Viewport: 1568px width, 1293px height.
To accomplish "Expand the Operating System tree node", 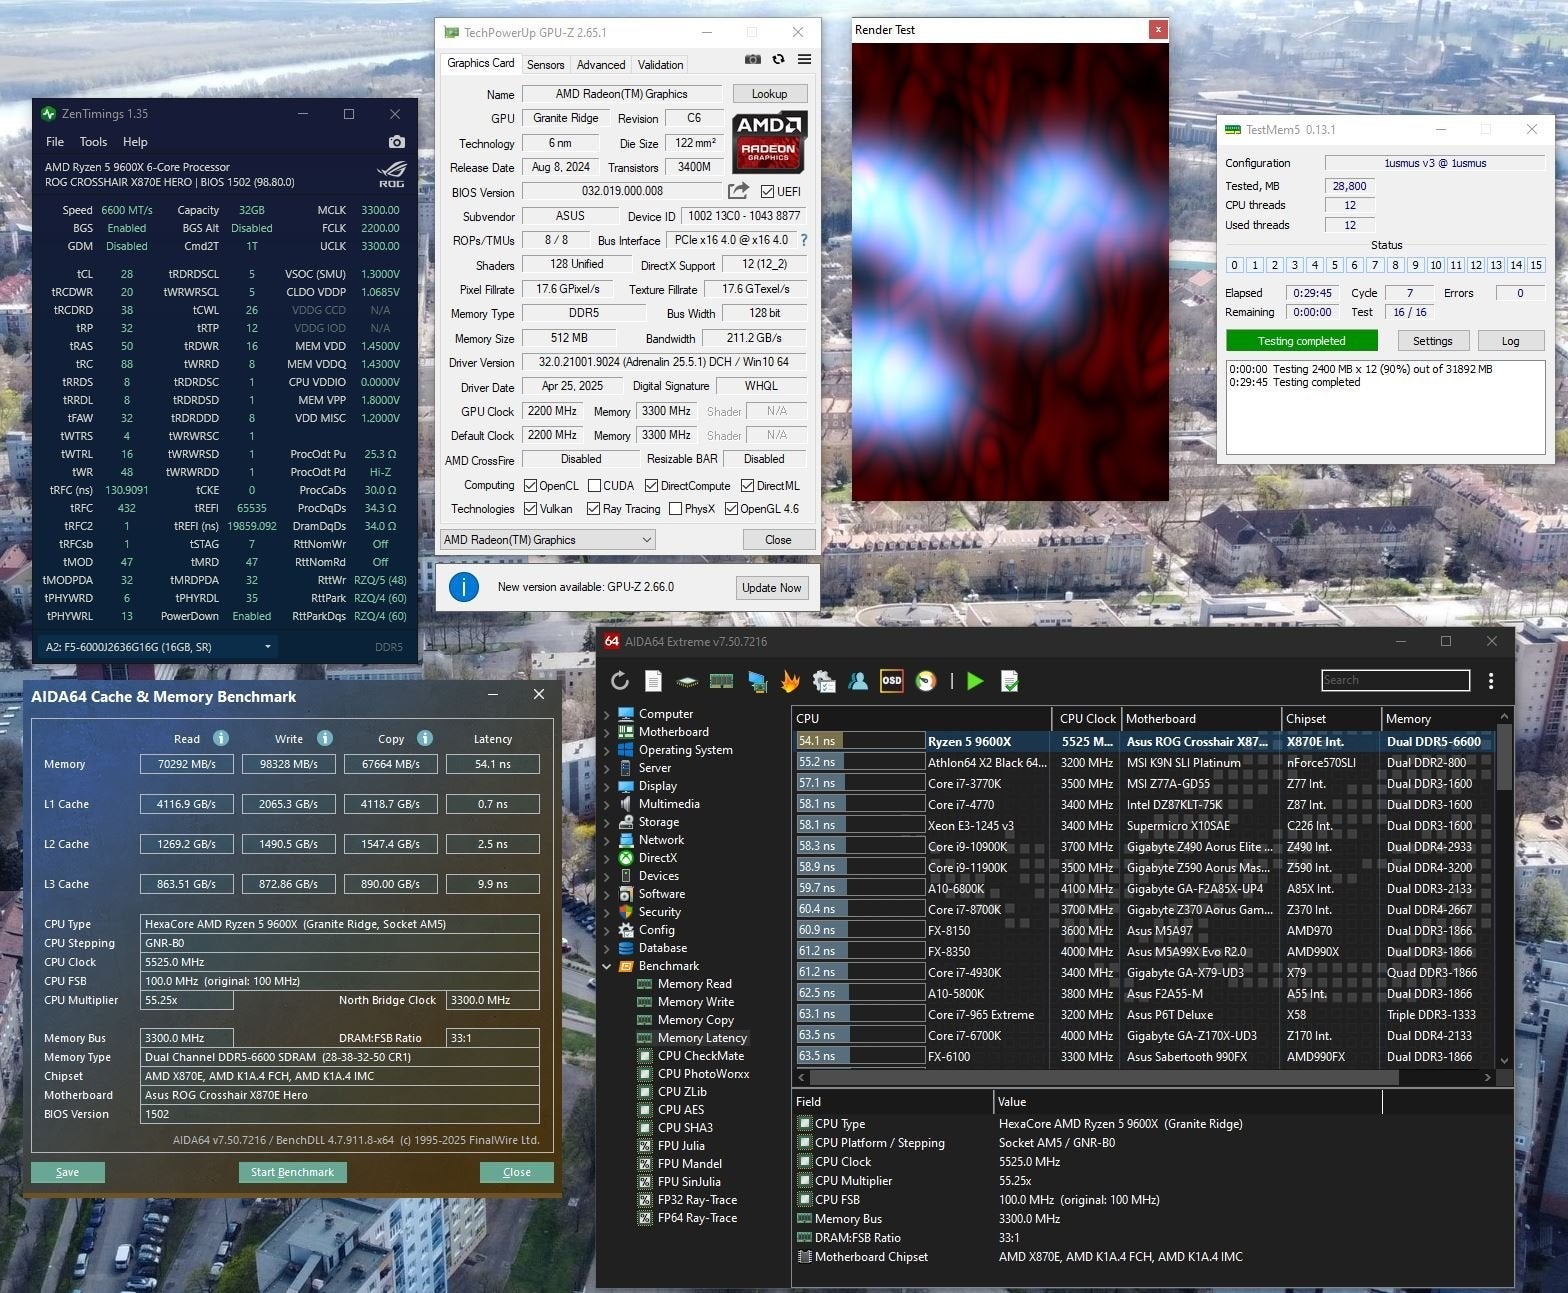I will pos(607,750).
